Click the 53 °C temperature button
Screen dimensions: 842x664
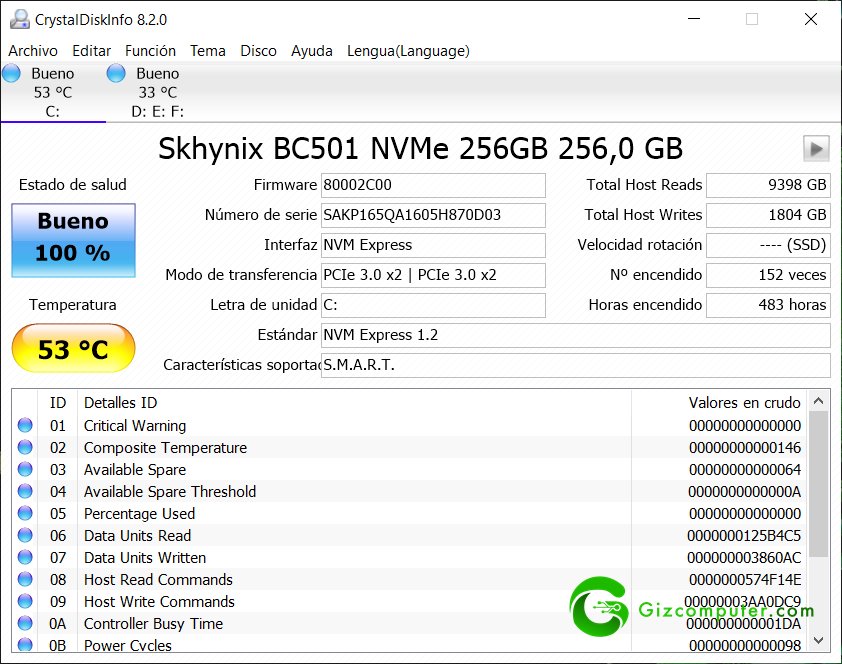pos(73,348)
